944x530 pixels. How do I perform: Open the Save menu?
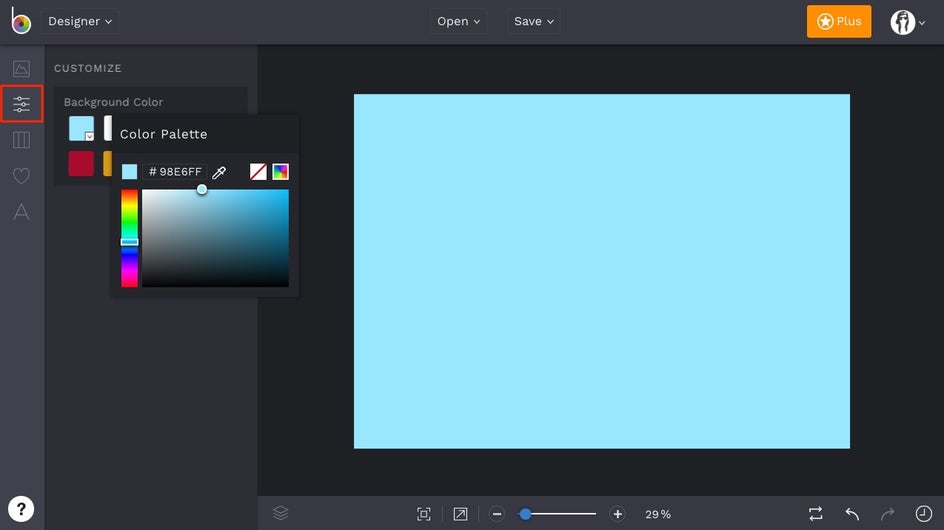click(534, 21)
